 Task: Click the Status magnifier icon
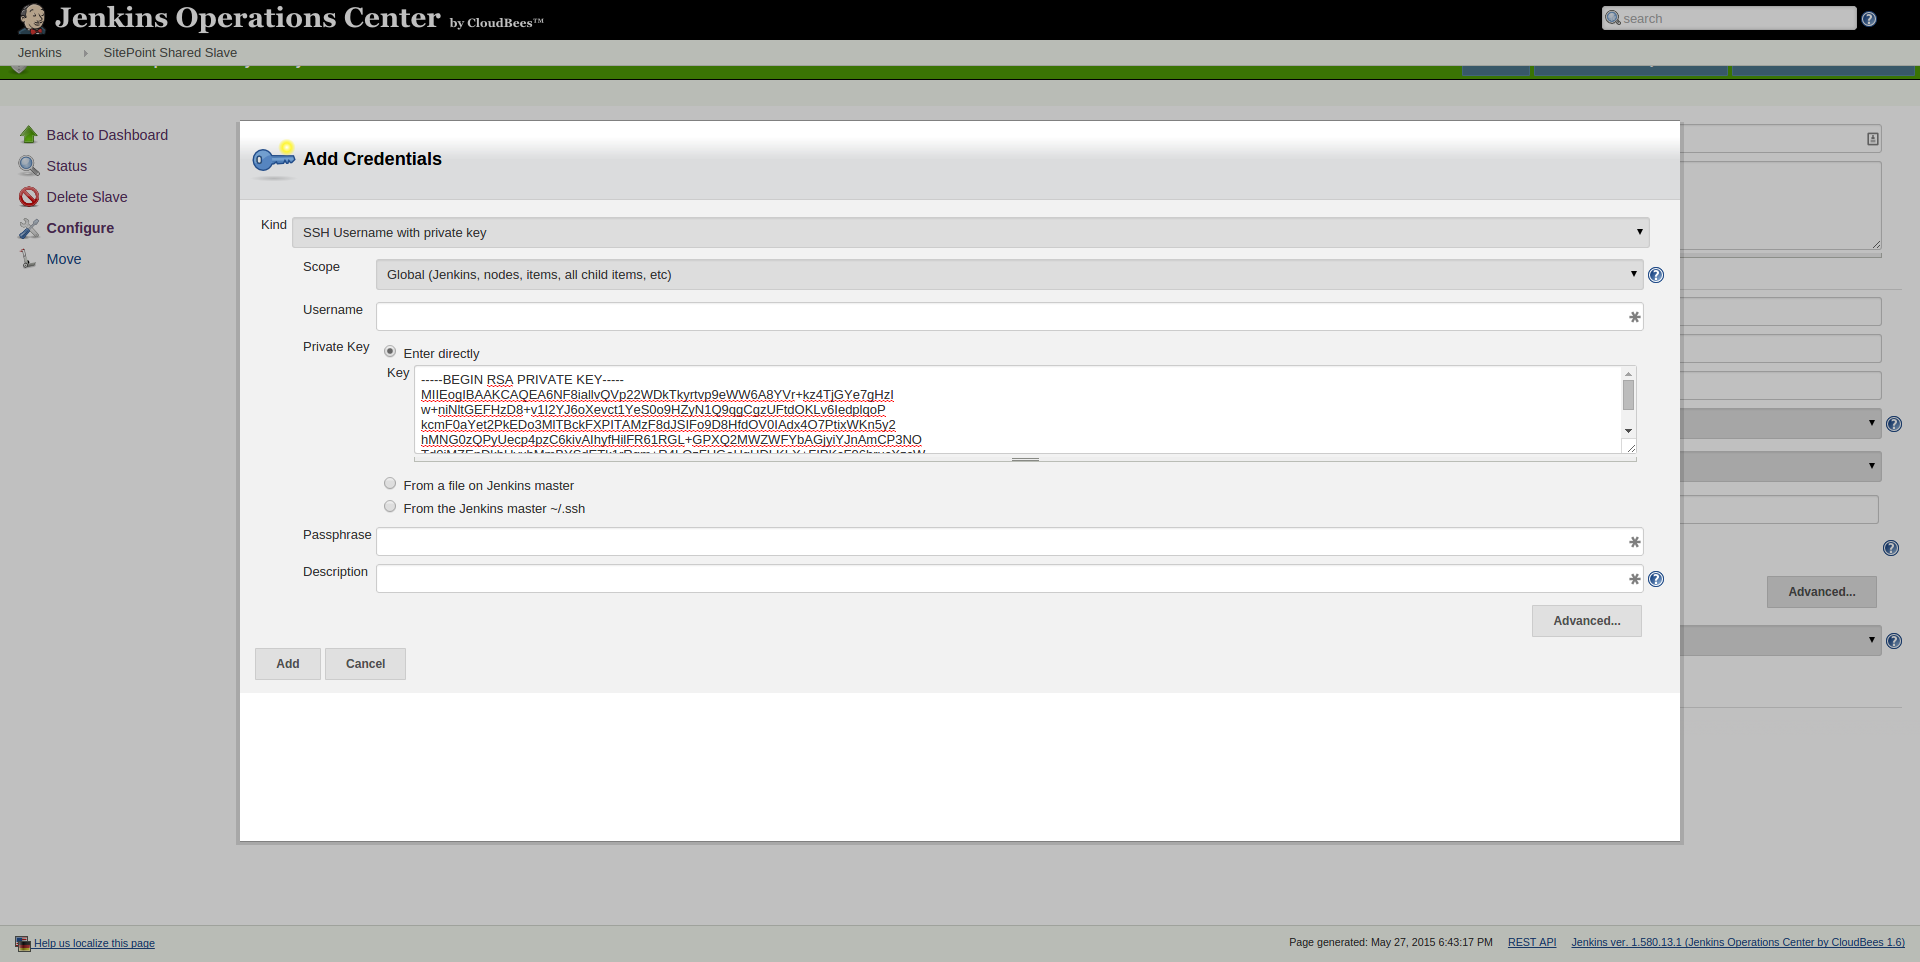pyautogui.click(x=29, y=166)
